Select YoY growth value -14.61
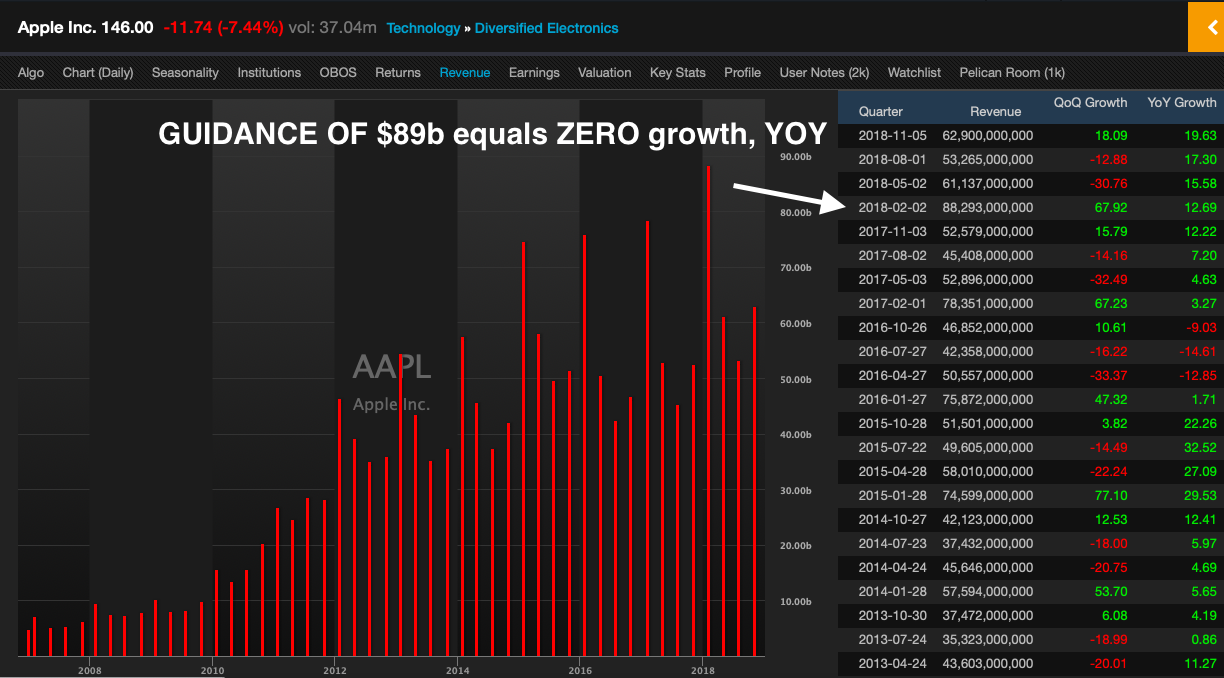 (x=1198, y=351)
